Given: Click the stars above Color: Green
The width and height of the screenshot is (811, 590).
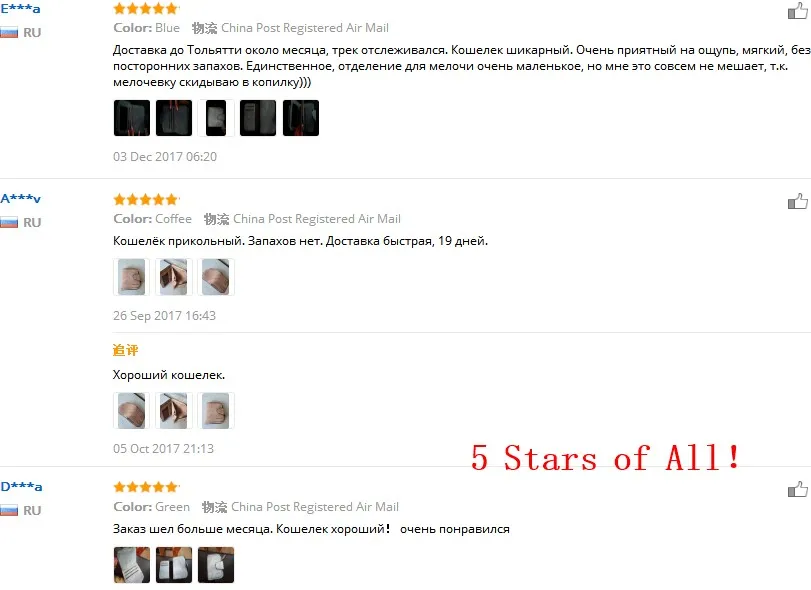Looking at the screenshot, I should 146,487.
